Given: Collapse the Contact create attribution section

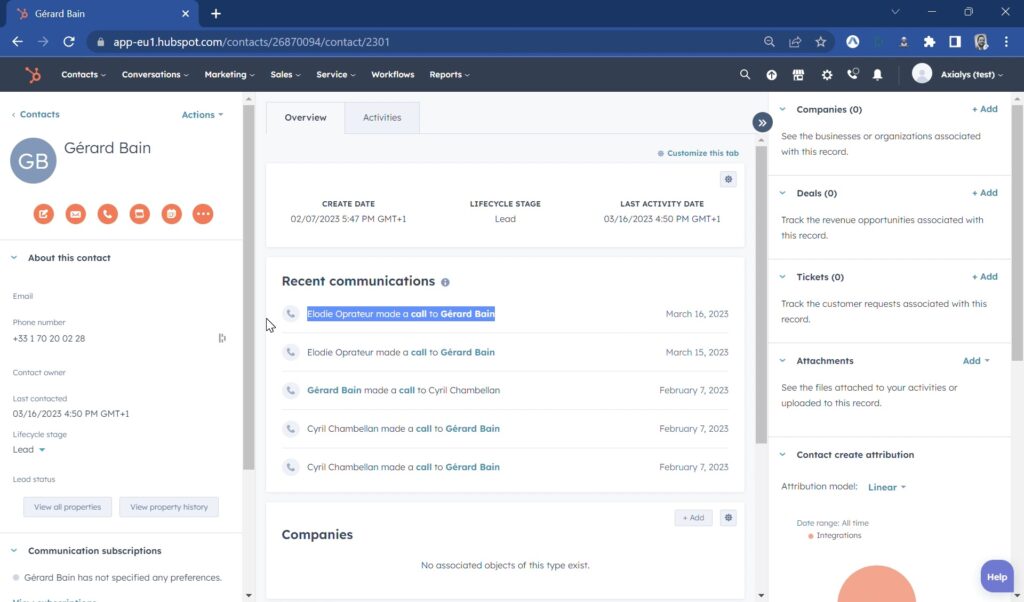Looking at the screenshot, I should [782, 454].
